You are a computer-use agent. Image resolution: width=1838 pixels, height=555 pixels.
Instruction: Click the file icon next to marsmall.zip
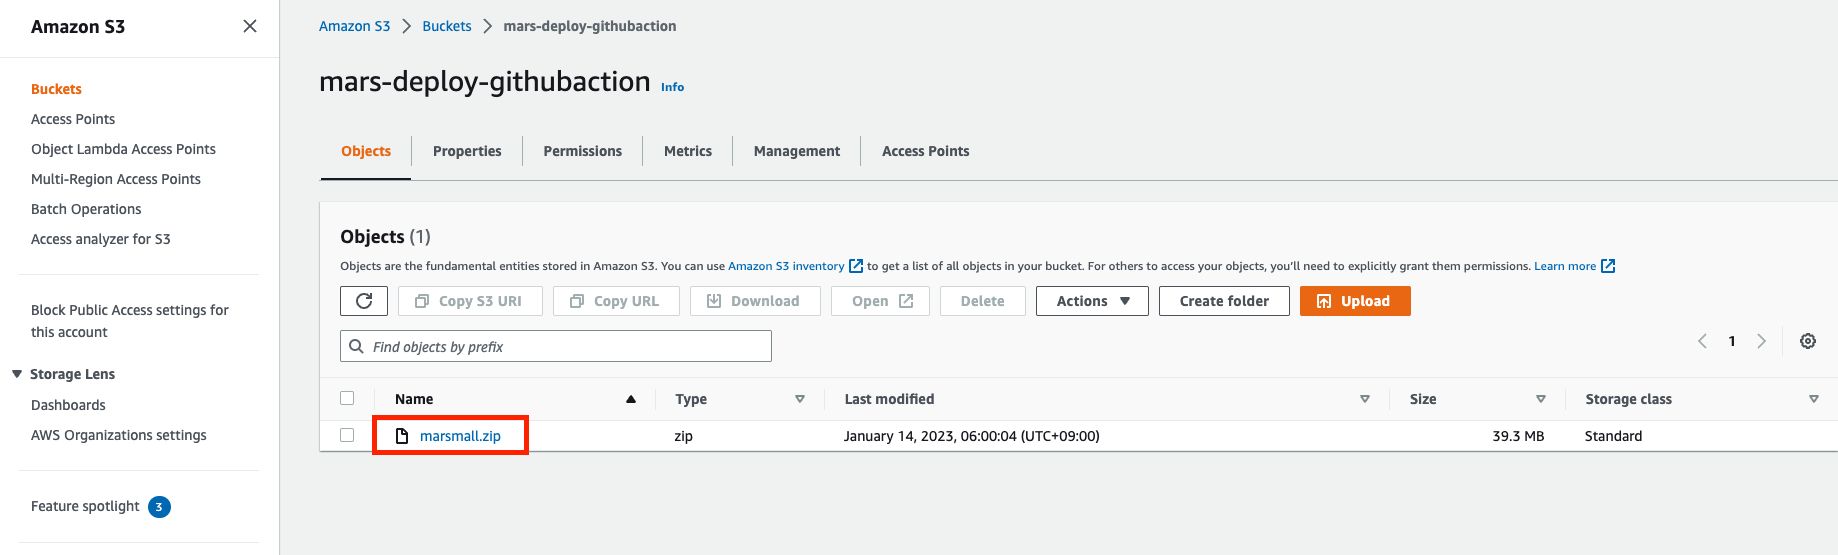click(x=402, y=436)
